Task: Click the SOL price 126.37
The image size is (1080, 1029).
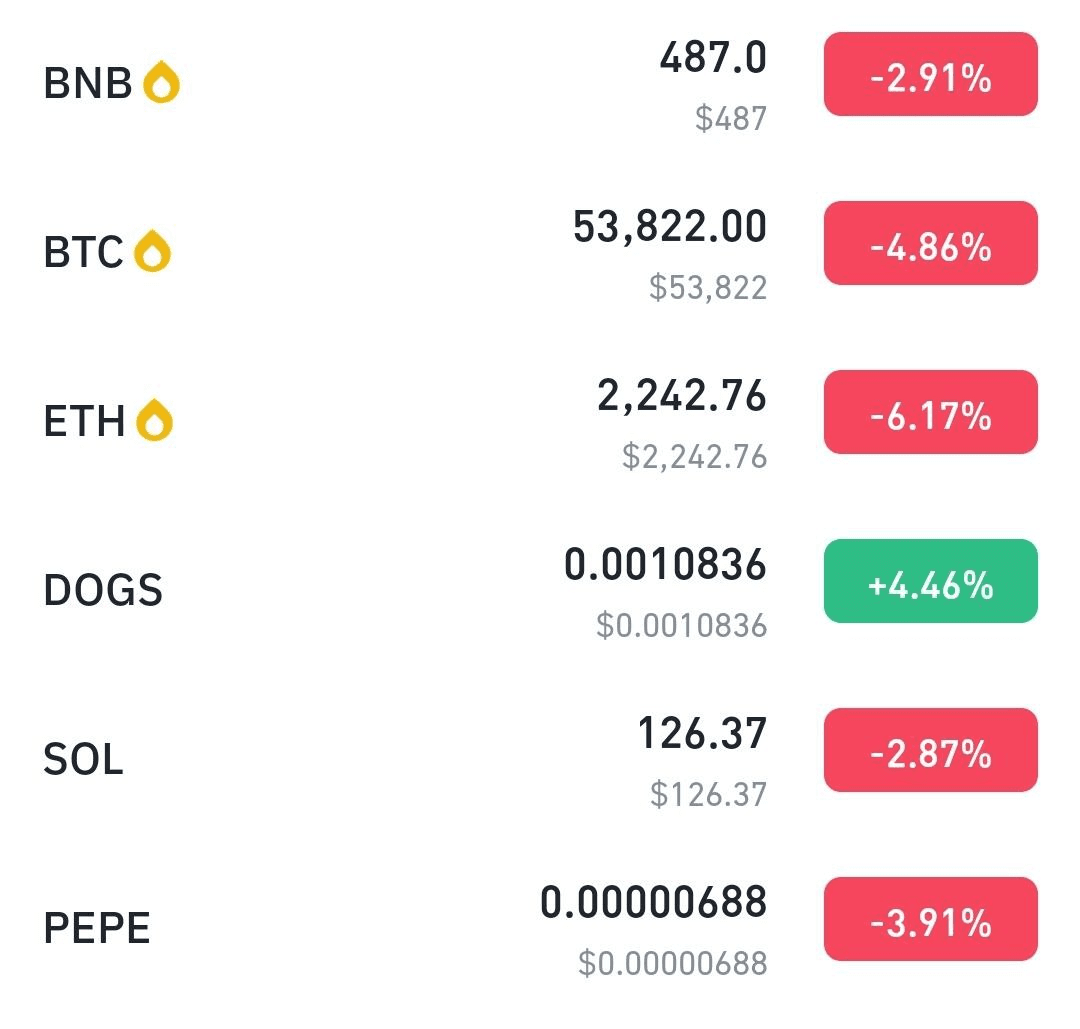Action: point(702,733)
